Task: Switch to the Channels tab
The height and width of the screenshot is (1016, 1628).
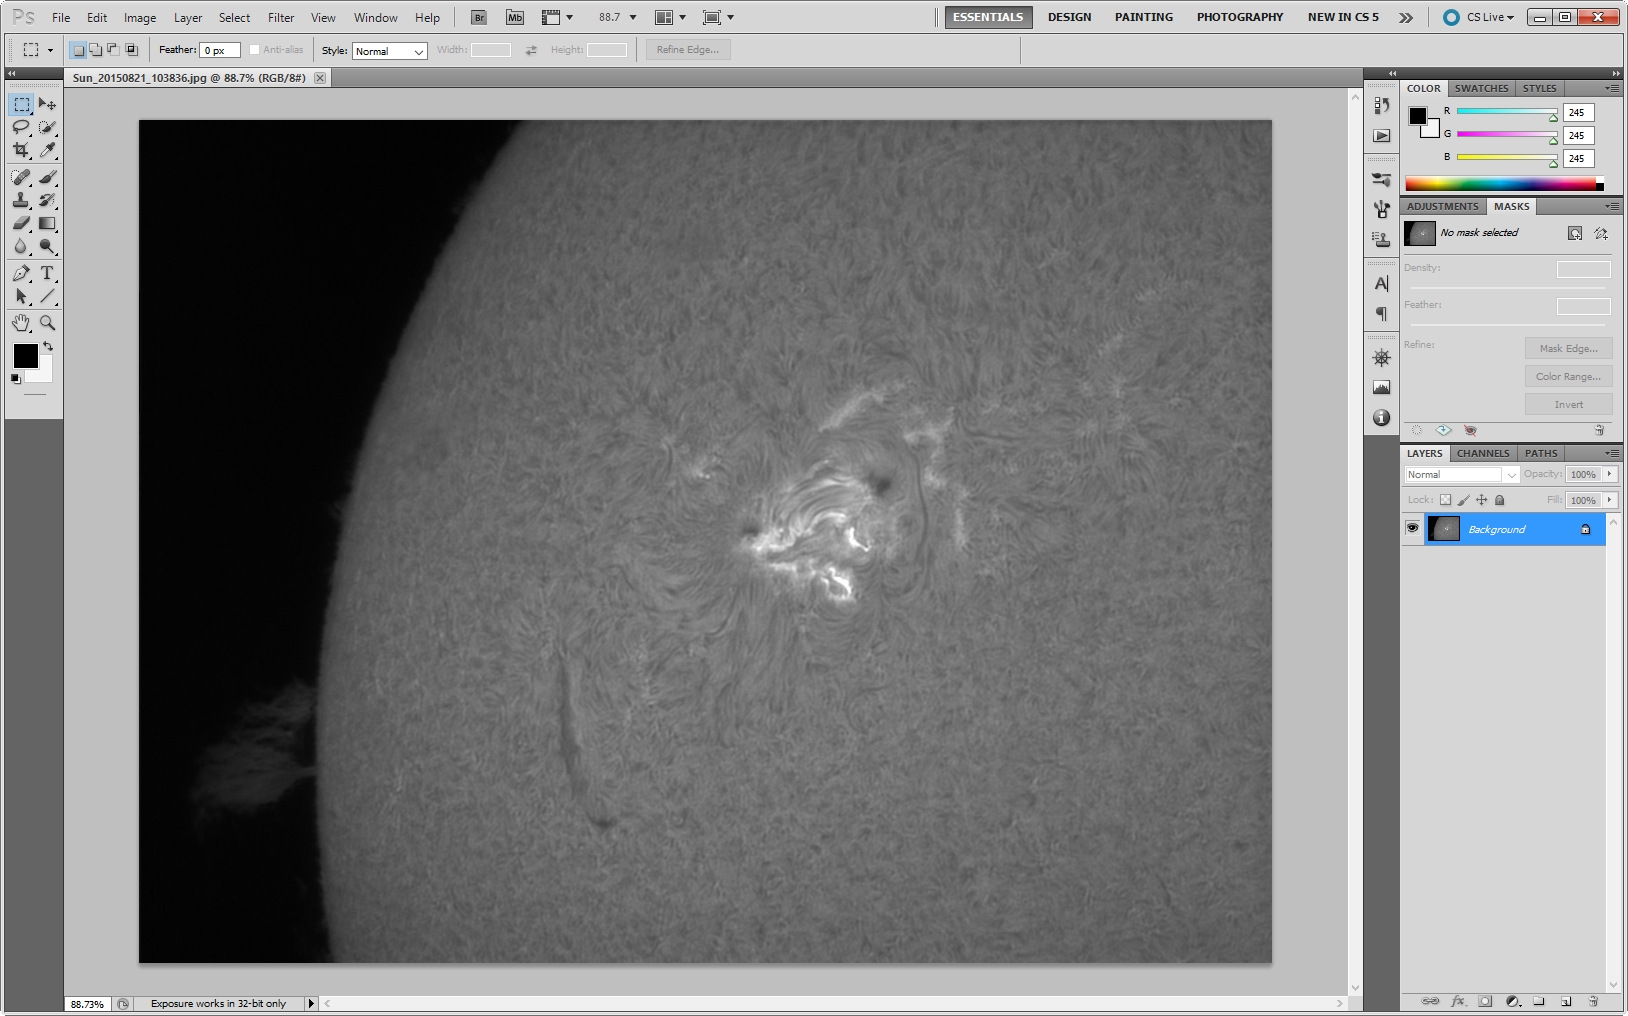Action: 1483,453
